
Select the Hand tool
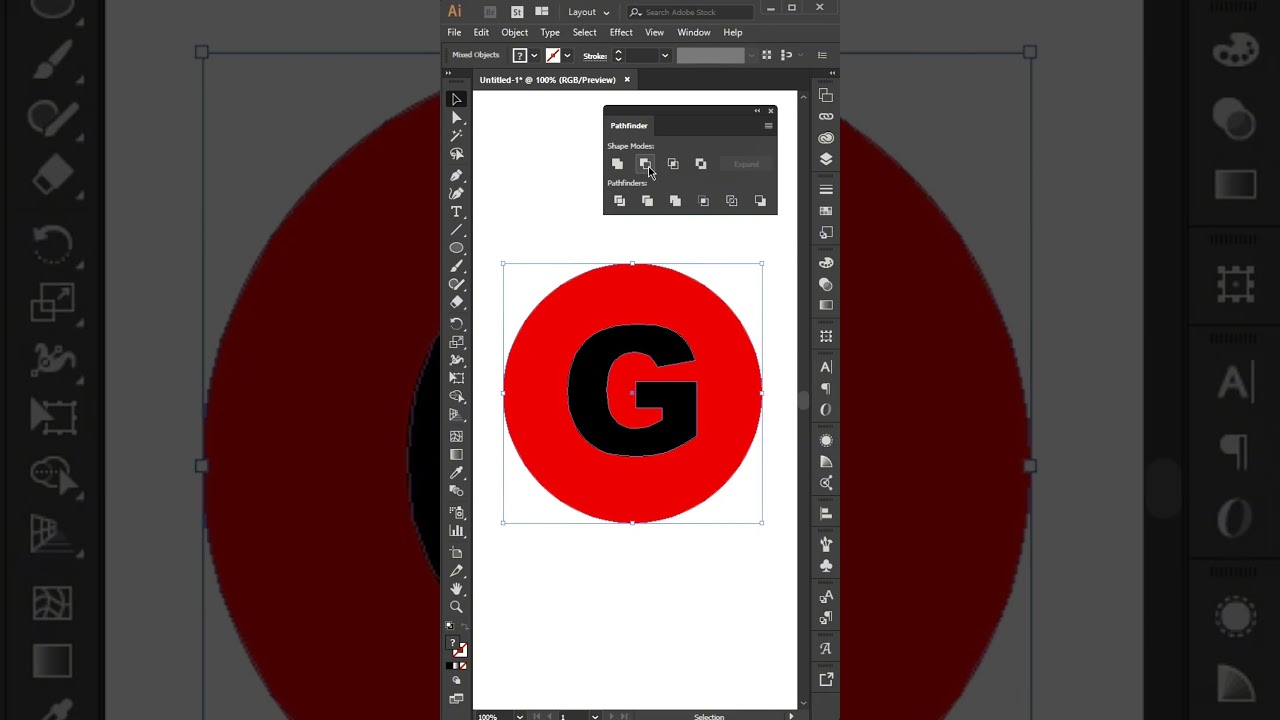click(457, 589)
